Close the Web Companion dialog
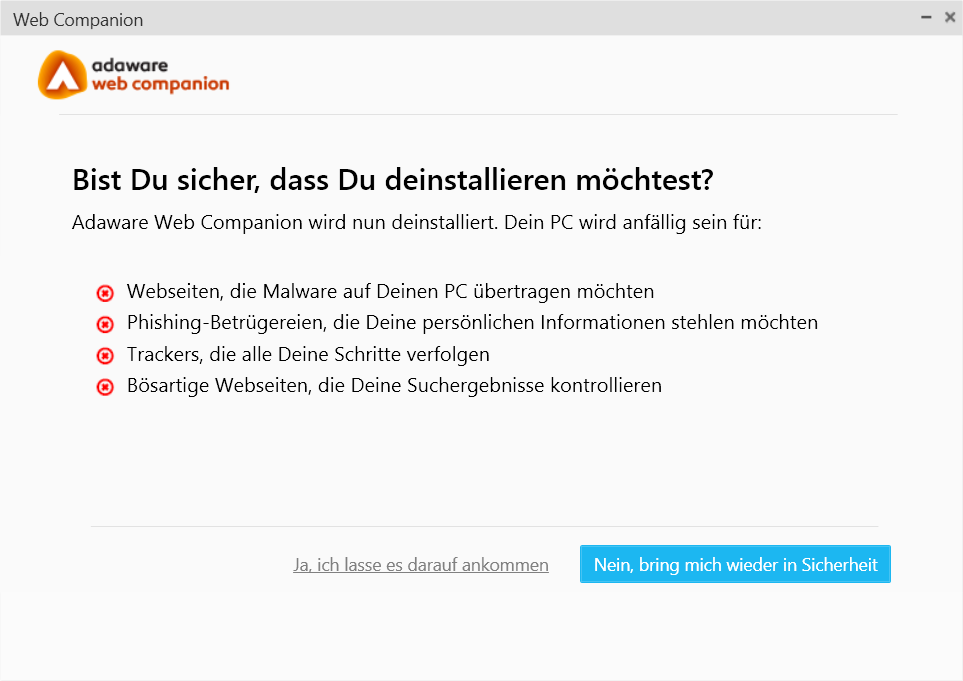The image size is (963, 681). (949, 18)
